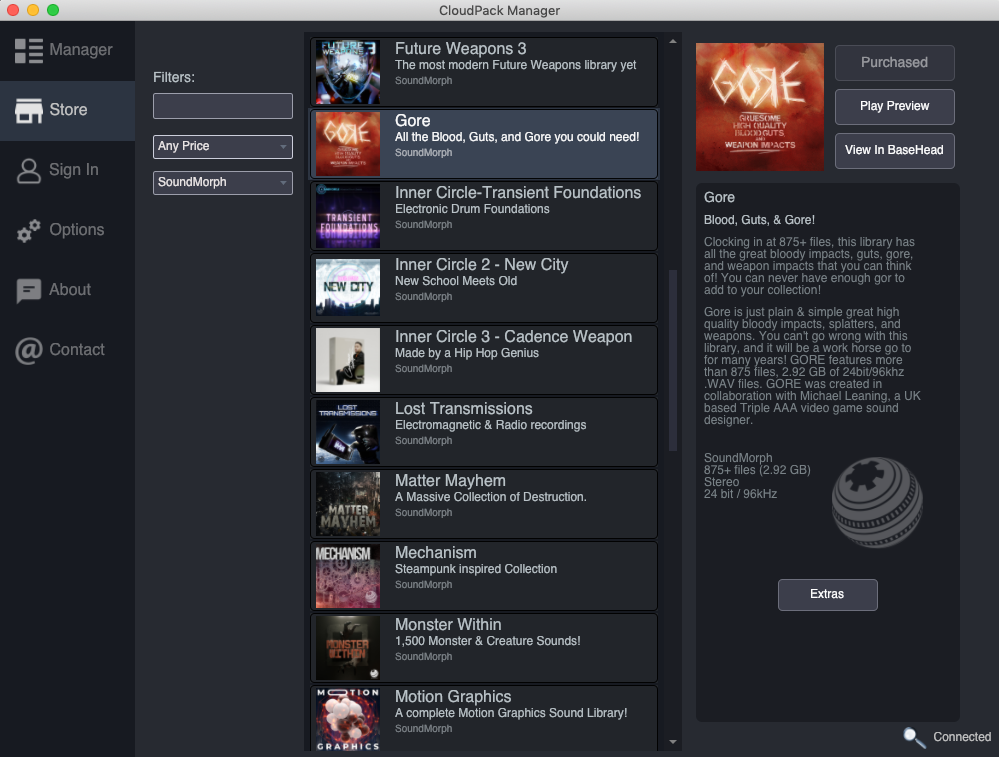Click the green macOS zoom window button
999x757 pixels.
click(53, 10)
